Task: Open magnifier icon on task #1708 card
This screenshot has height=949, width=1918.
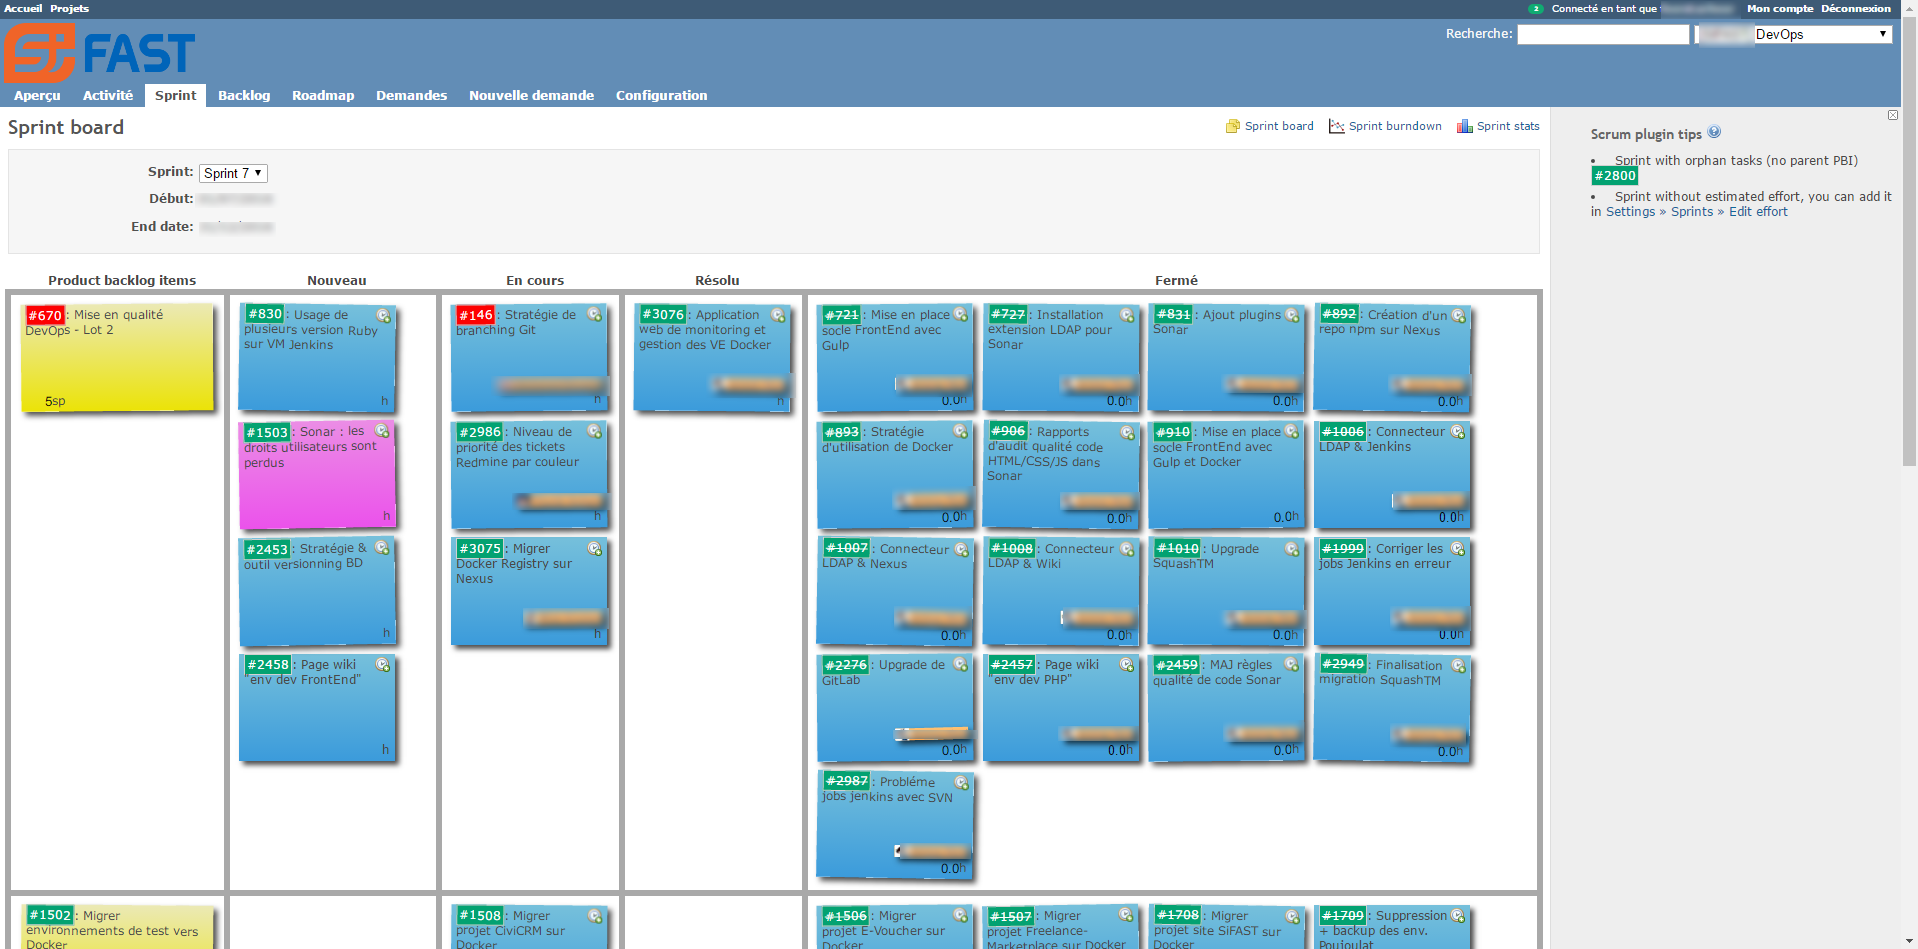Action: [x=1292, y=916]
